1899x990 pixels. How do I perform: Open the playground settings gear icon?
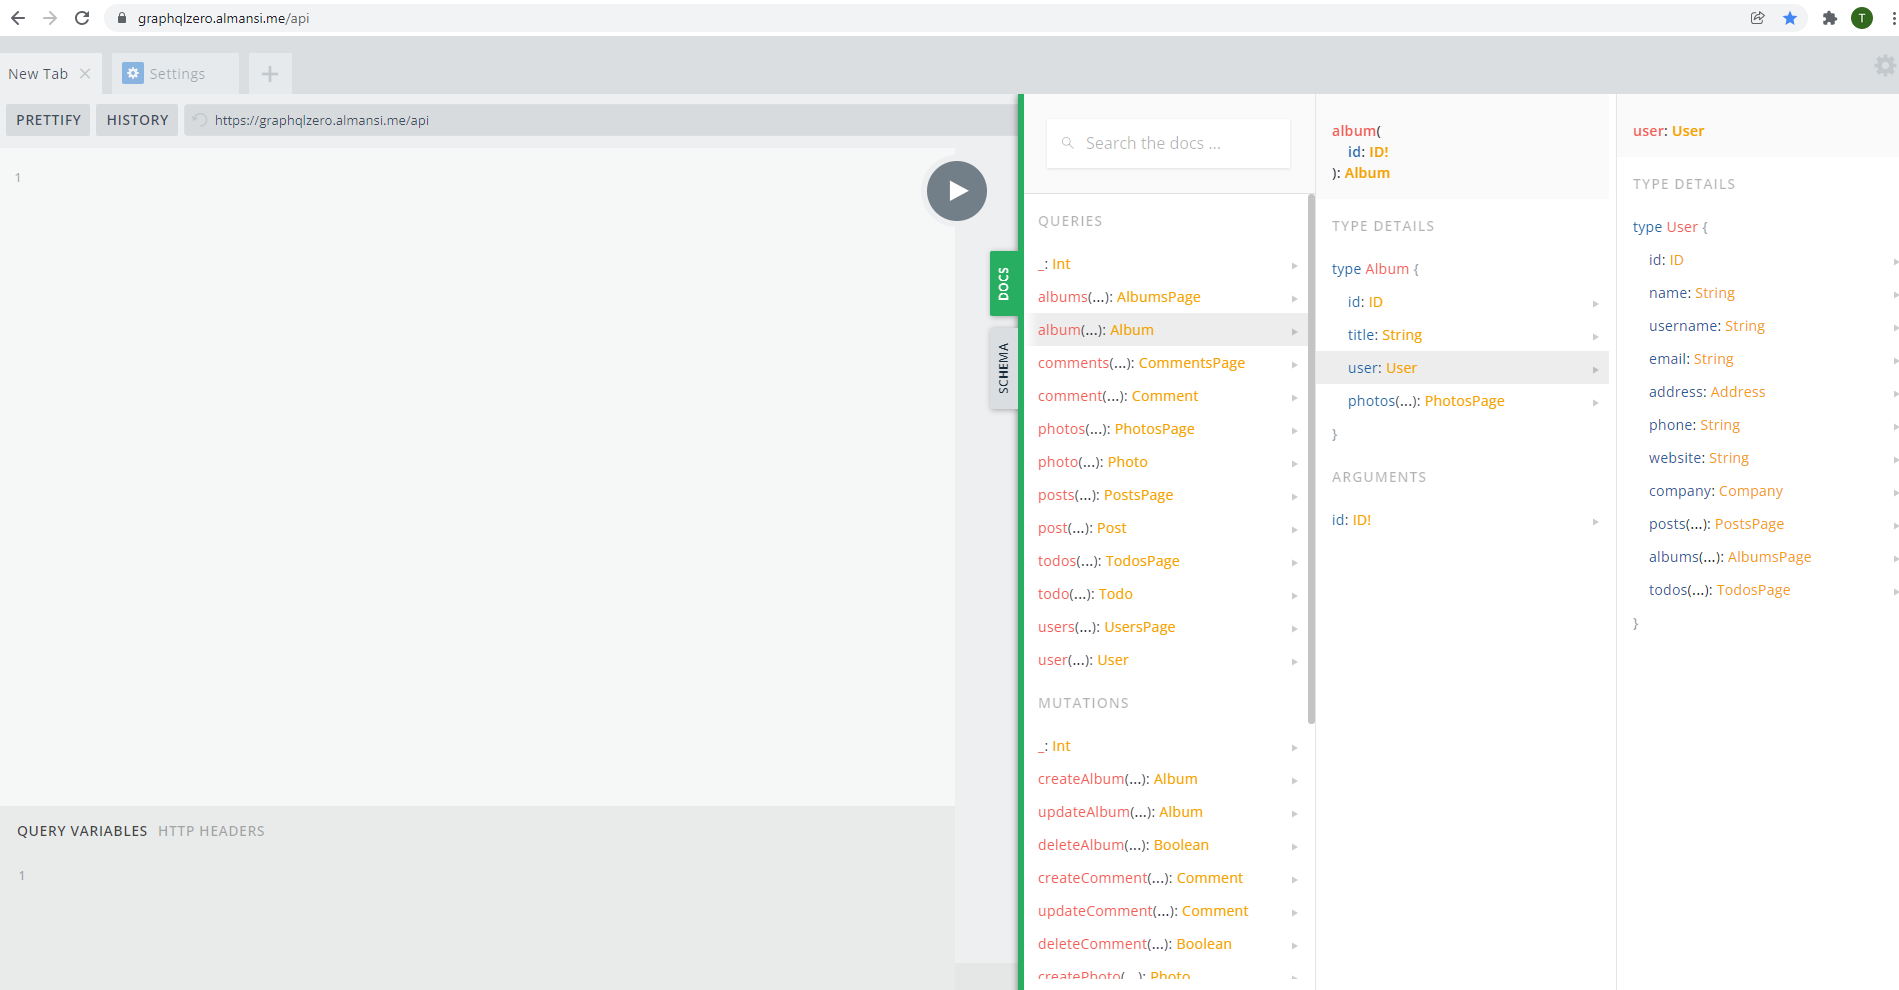tap(1885, 66)
